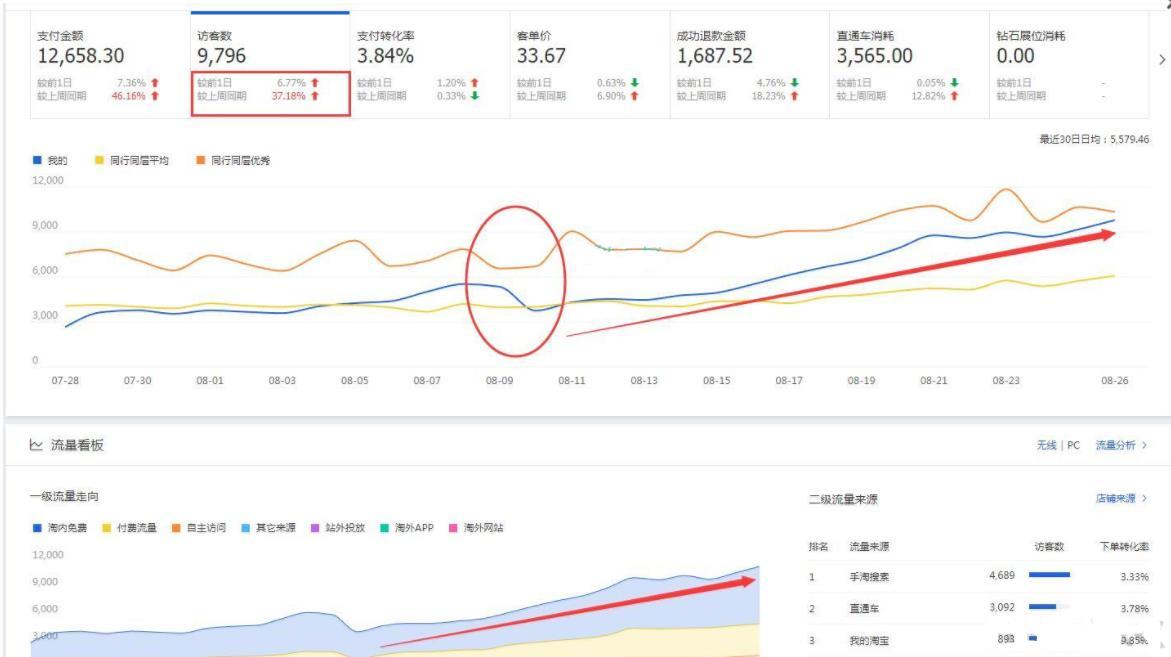Click the 手淘搜索 traffic source row
Viewport: 1171px width, 657px height.
(x=872, y=576)
